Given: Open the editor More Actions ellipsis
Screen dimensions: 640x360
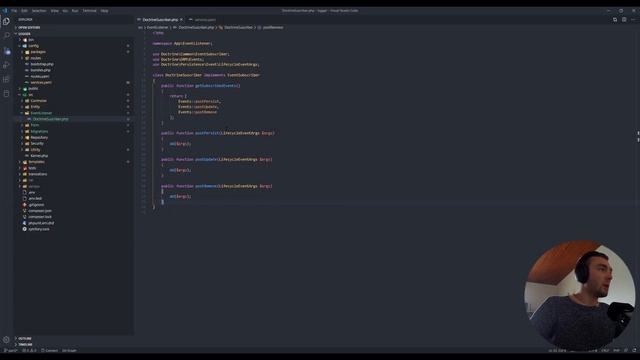Looking at the screenshot, I should tap(633, 20).
